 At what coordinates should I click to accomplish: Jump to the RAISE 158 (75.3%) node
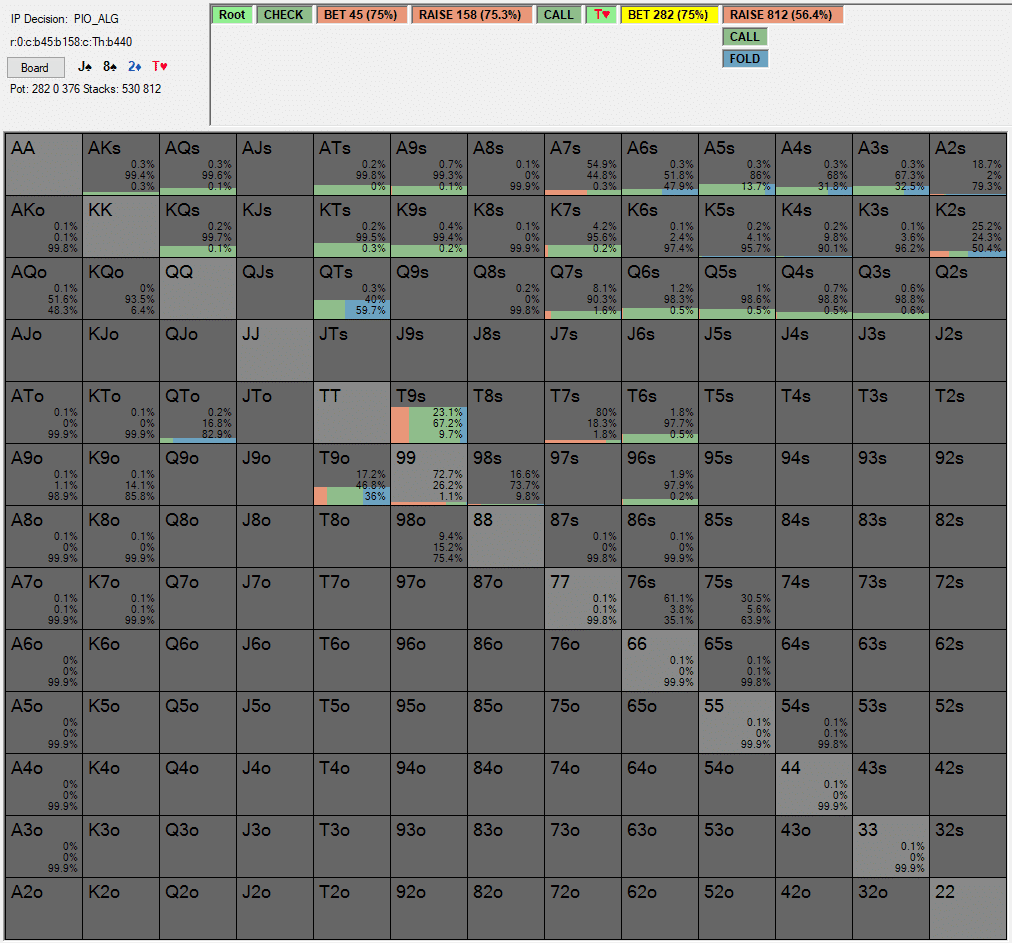click(470, 15)
